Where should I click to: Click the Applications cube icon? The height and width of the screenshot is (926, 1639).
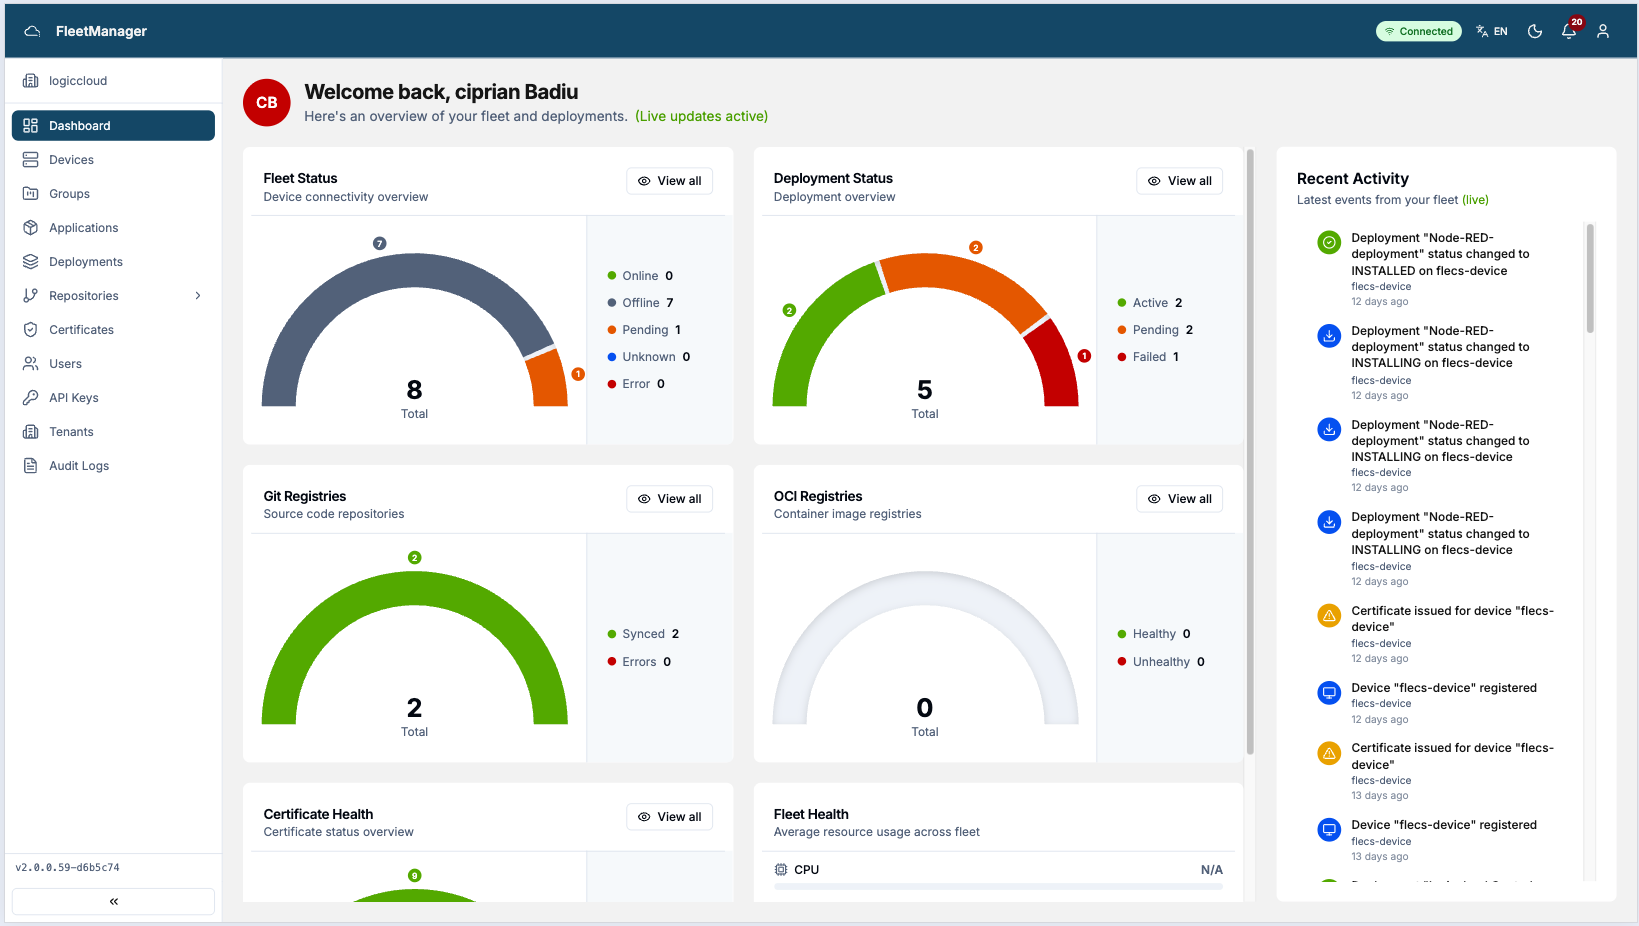30,228
